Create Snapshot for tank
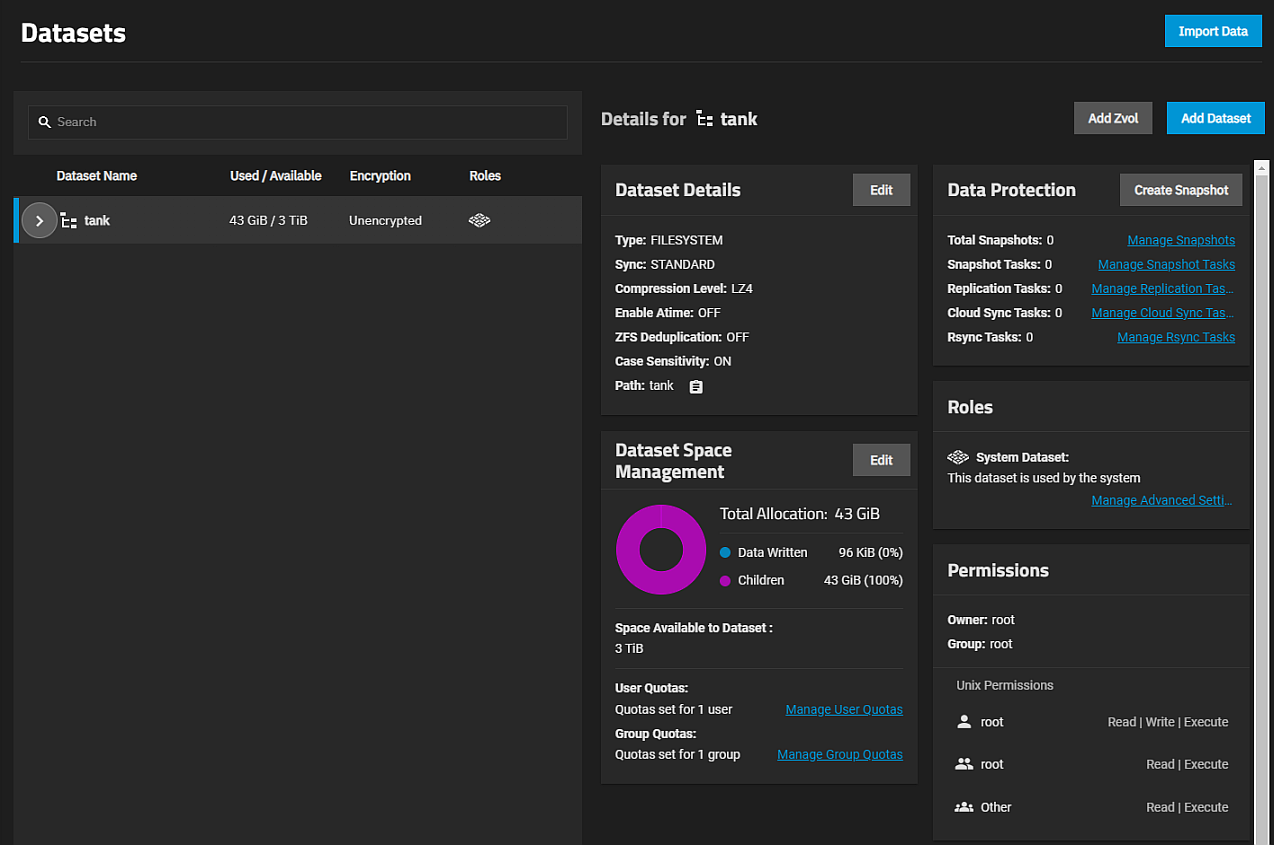 click(1180, 190)
